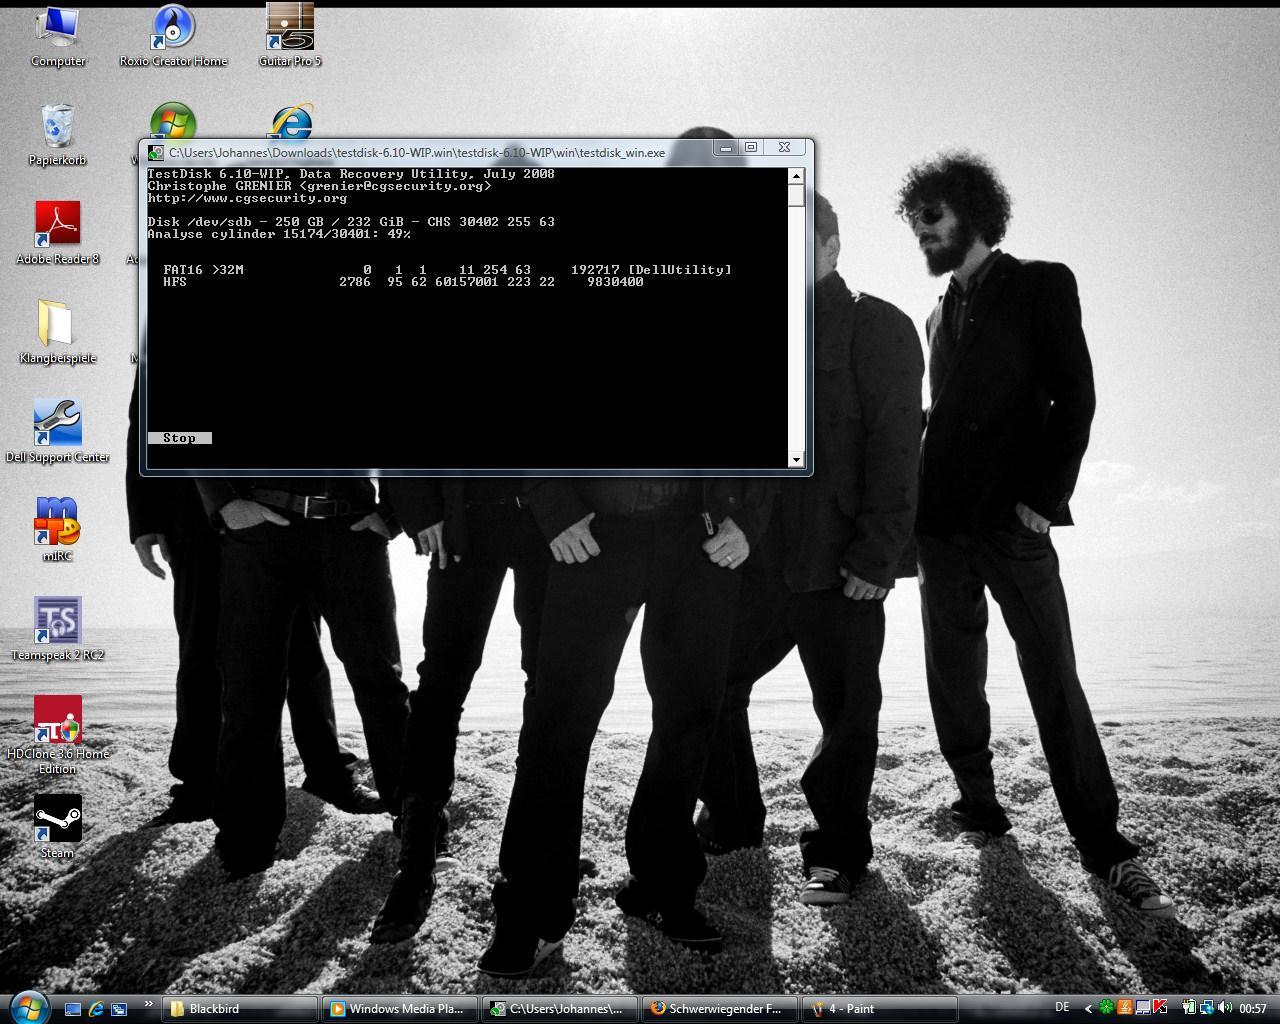Open the DE language bar selector
The height and width of the screenshot is (1024, 1280).
tap(1062, 1008)
